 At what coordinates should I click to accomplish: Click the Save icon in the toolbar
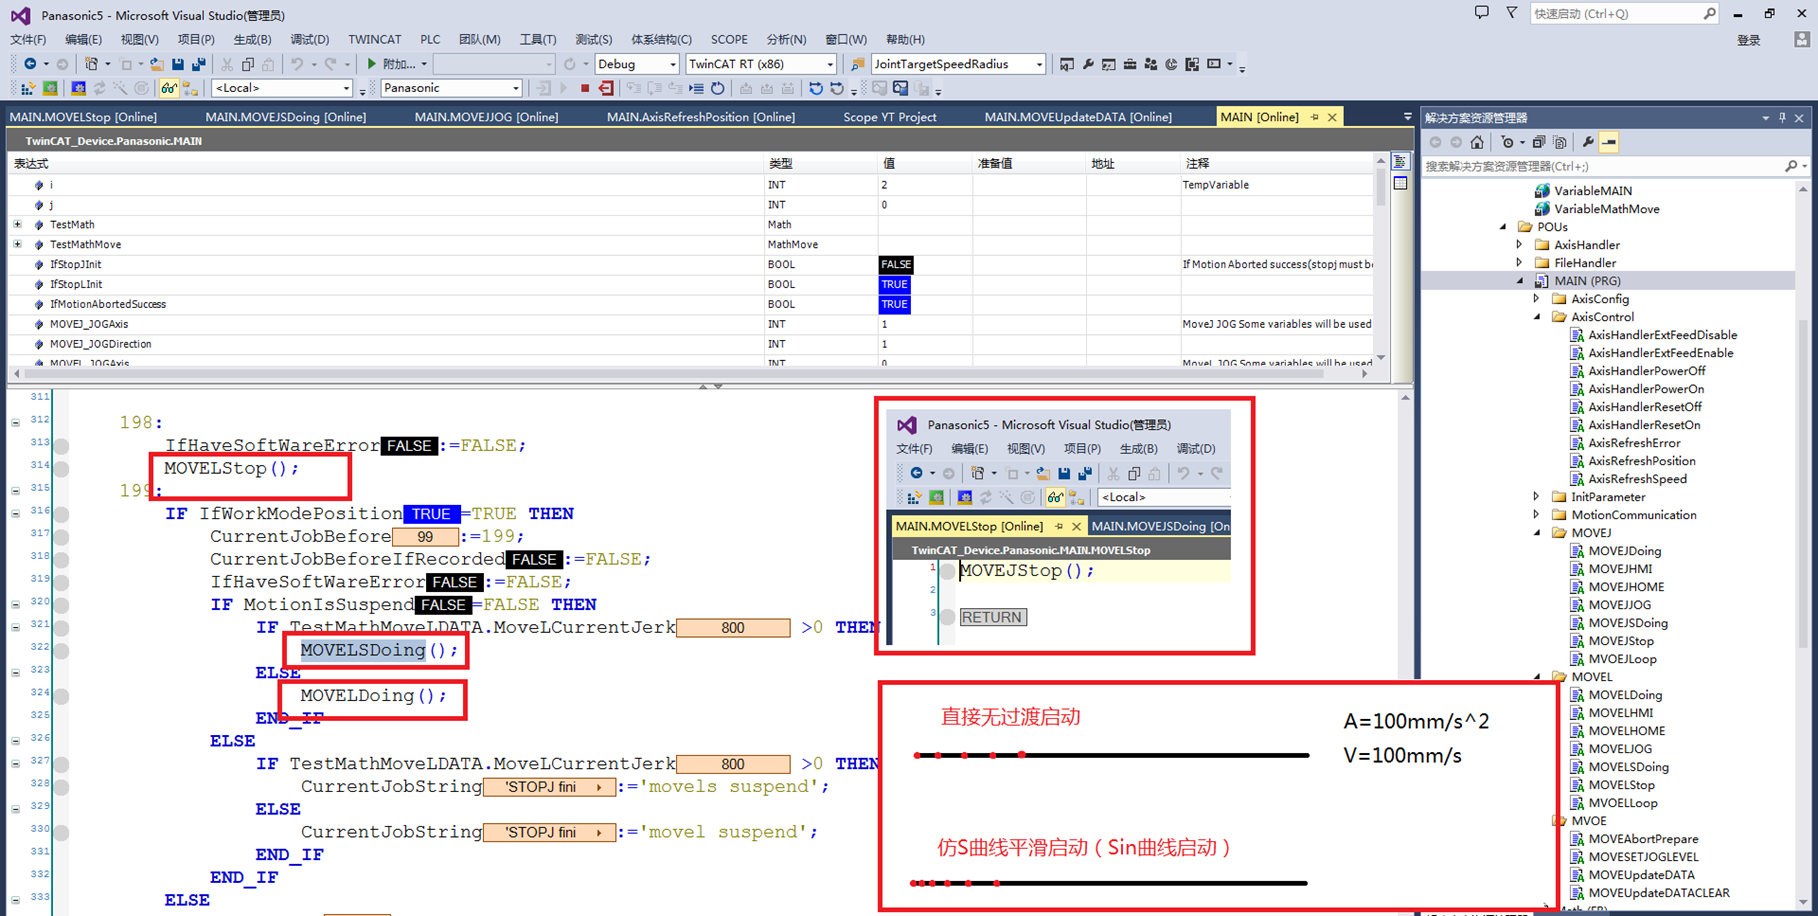177,64
